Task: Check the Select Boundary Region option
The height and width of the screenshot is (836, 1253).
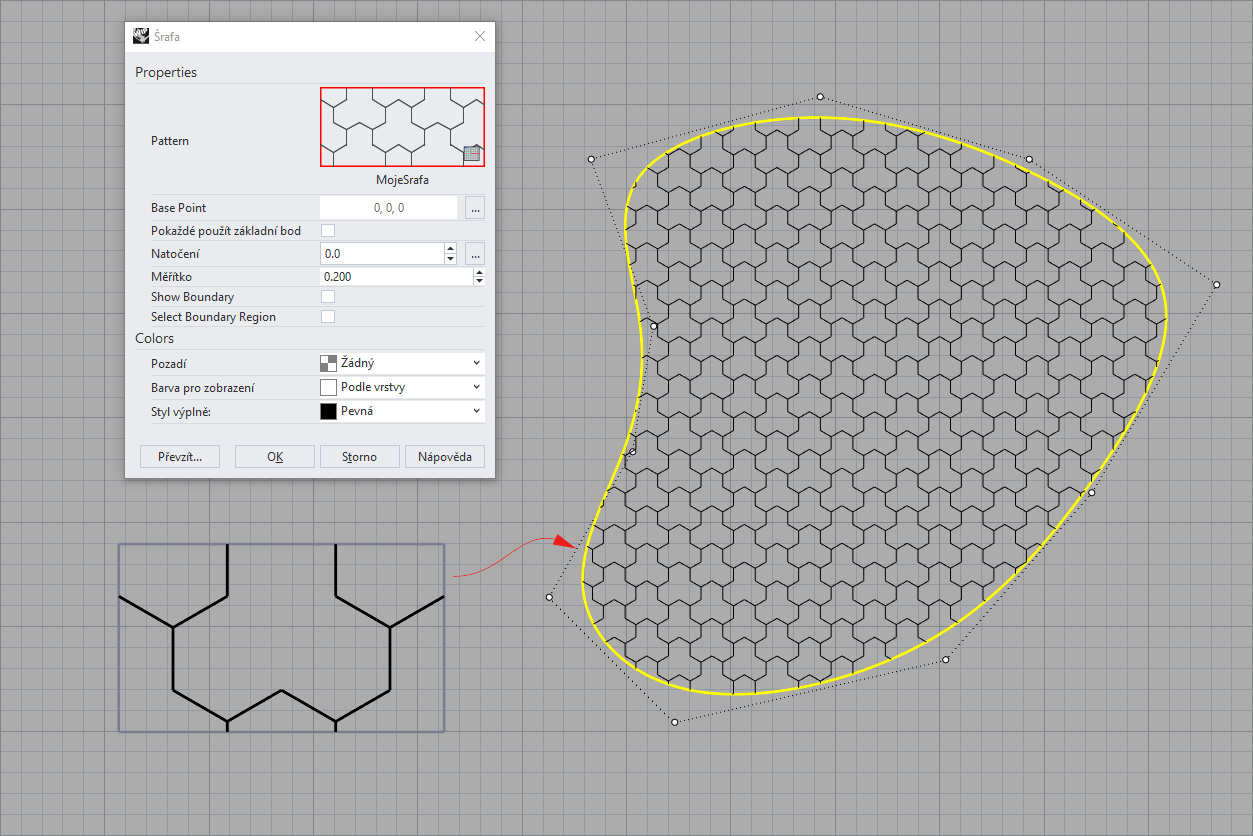Action: click(x=328, y=317)
